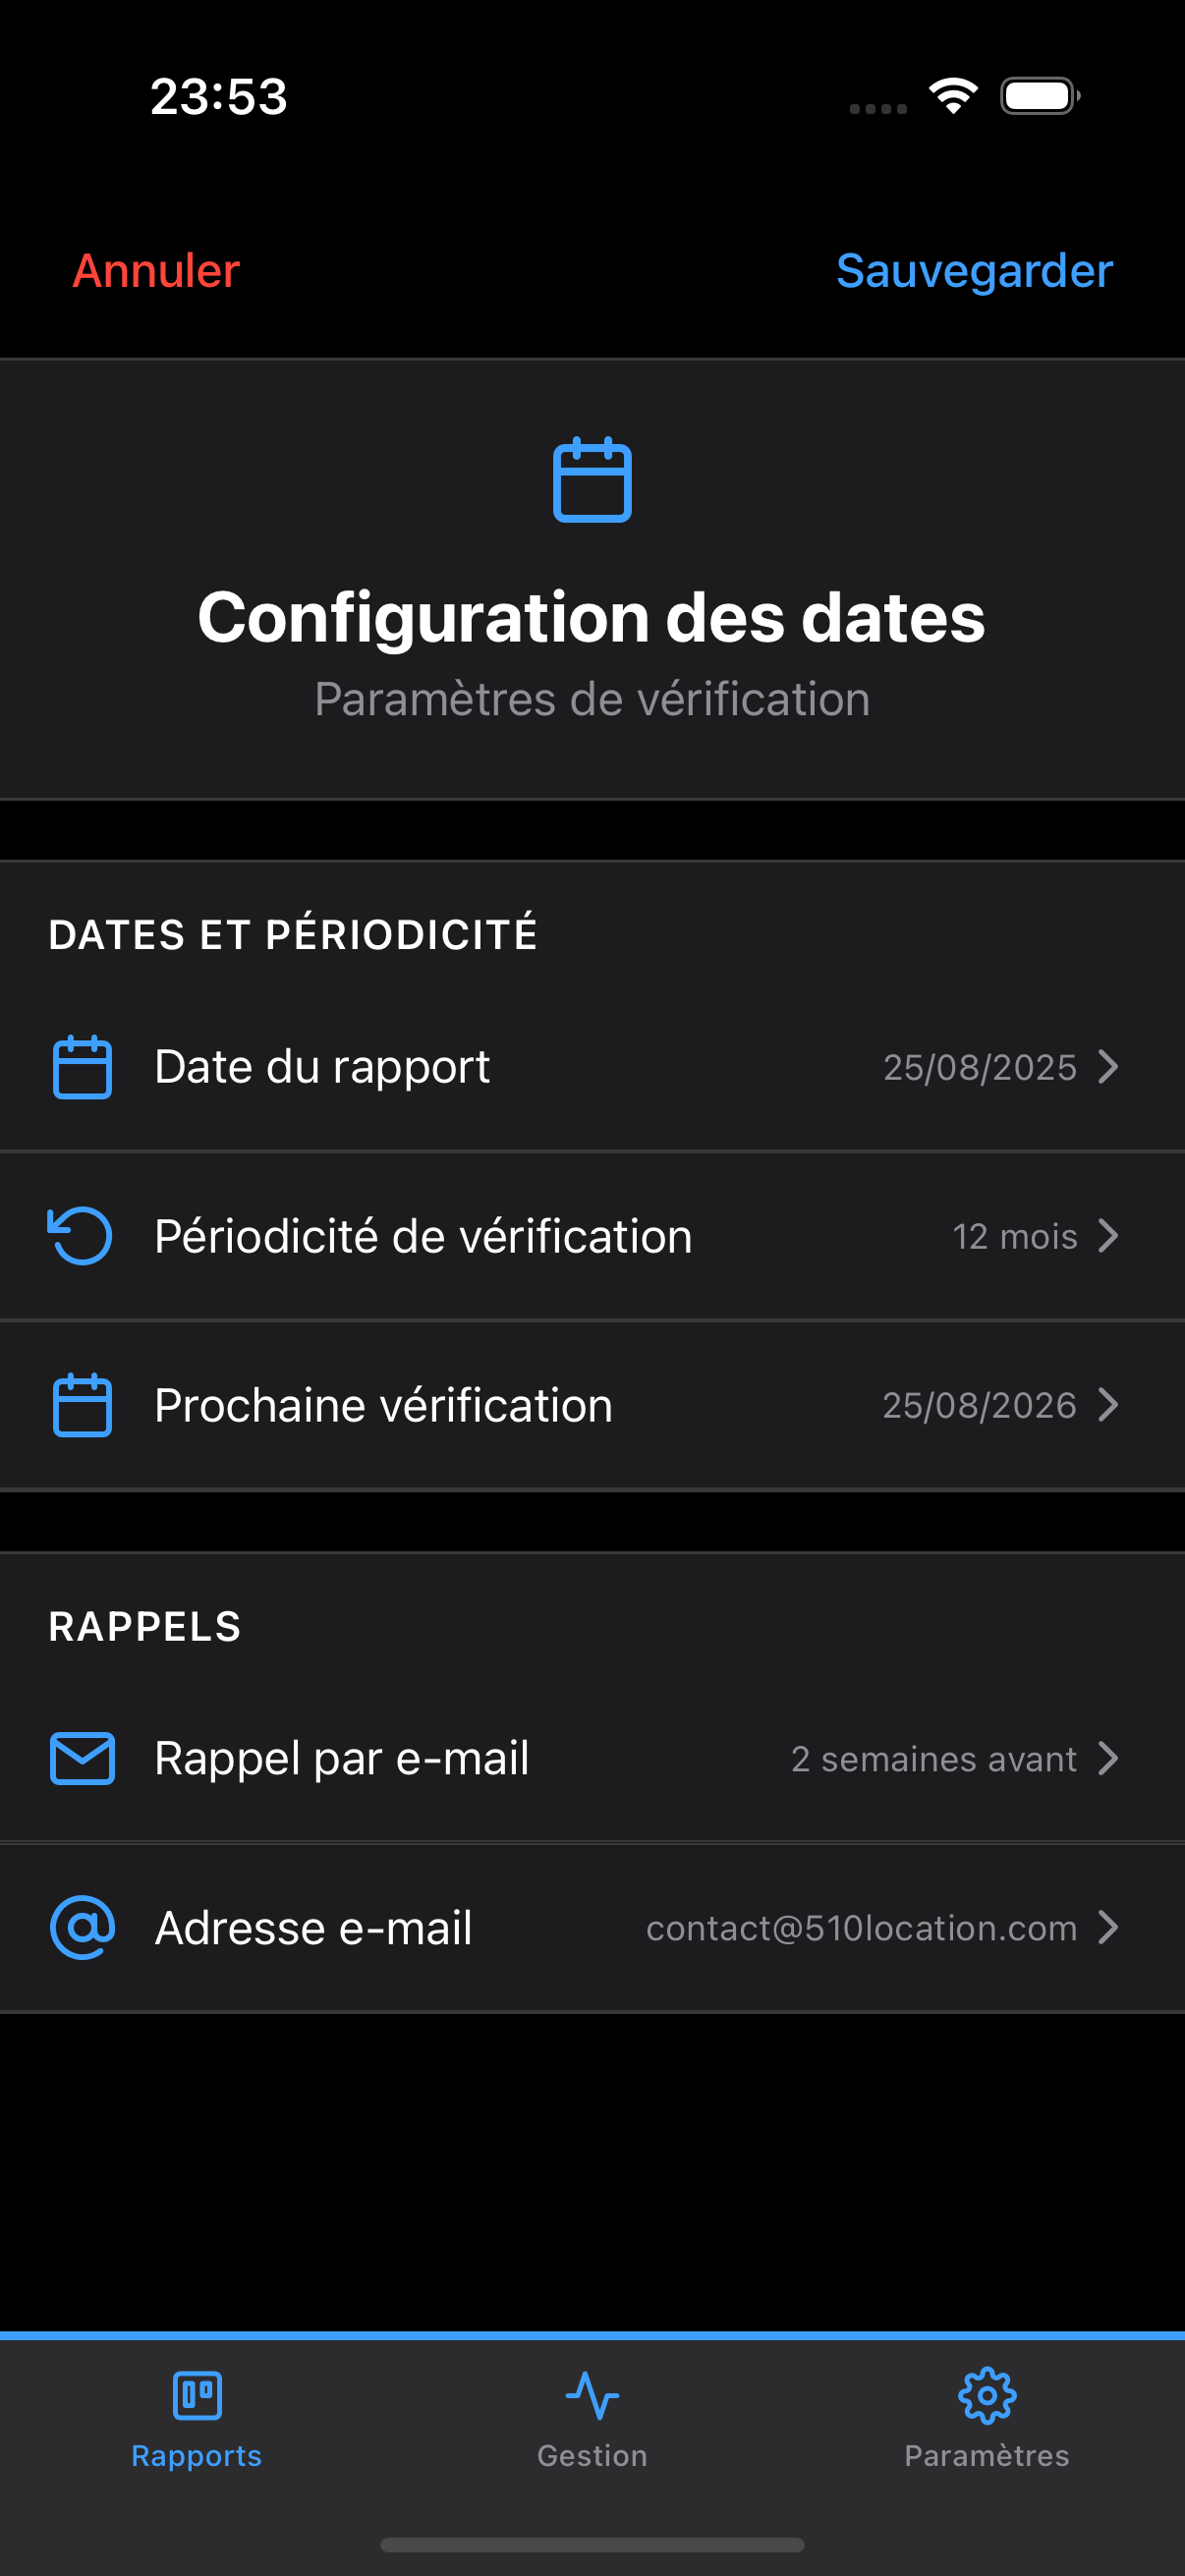Expand Date du rapport via its chevron

[x=1108, y=1067]
